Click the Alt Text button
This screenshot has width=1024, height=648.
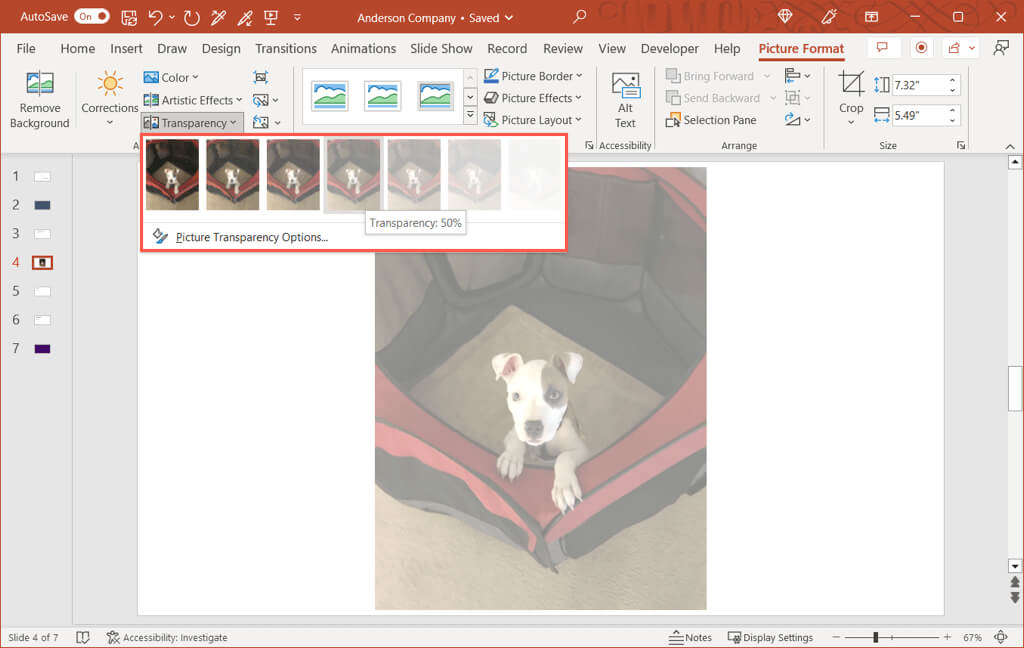(625, 99)
